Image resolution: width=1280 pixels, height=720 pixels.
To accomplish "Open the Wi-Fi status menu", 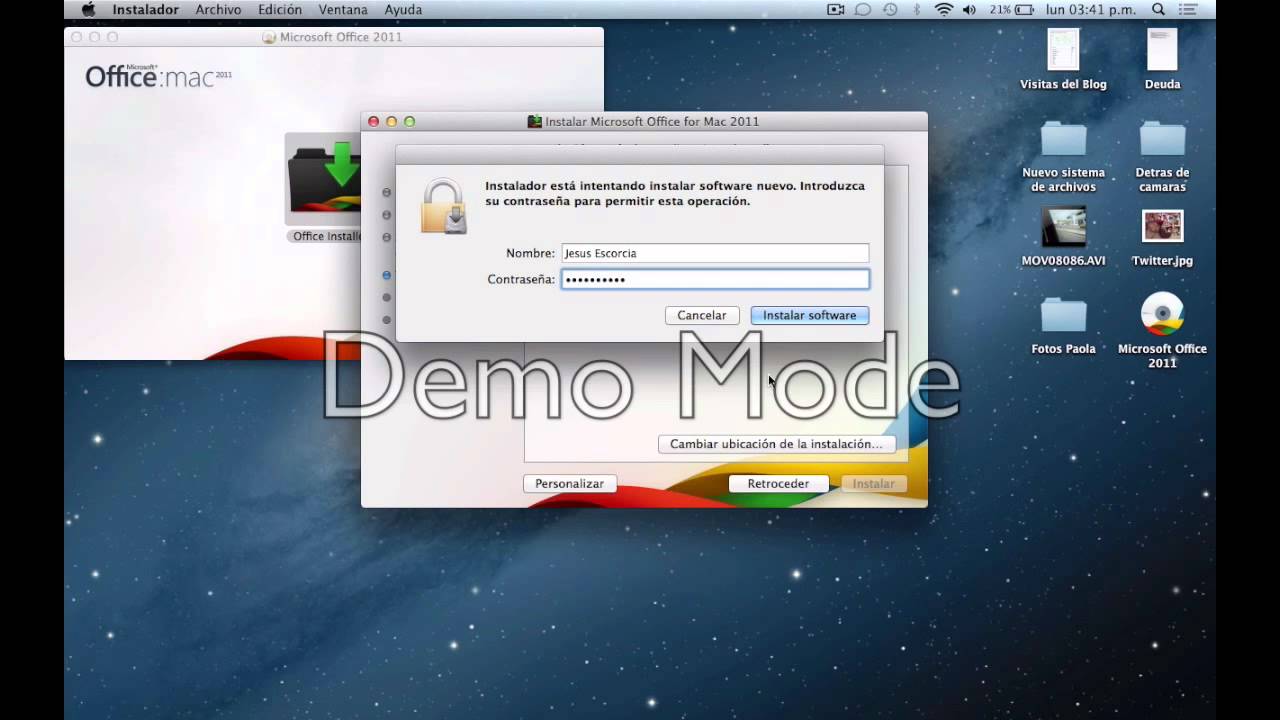I will point(943,9).
